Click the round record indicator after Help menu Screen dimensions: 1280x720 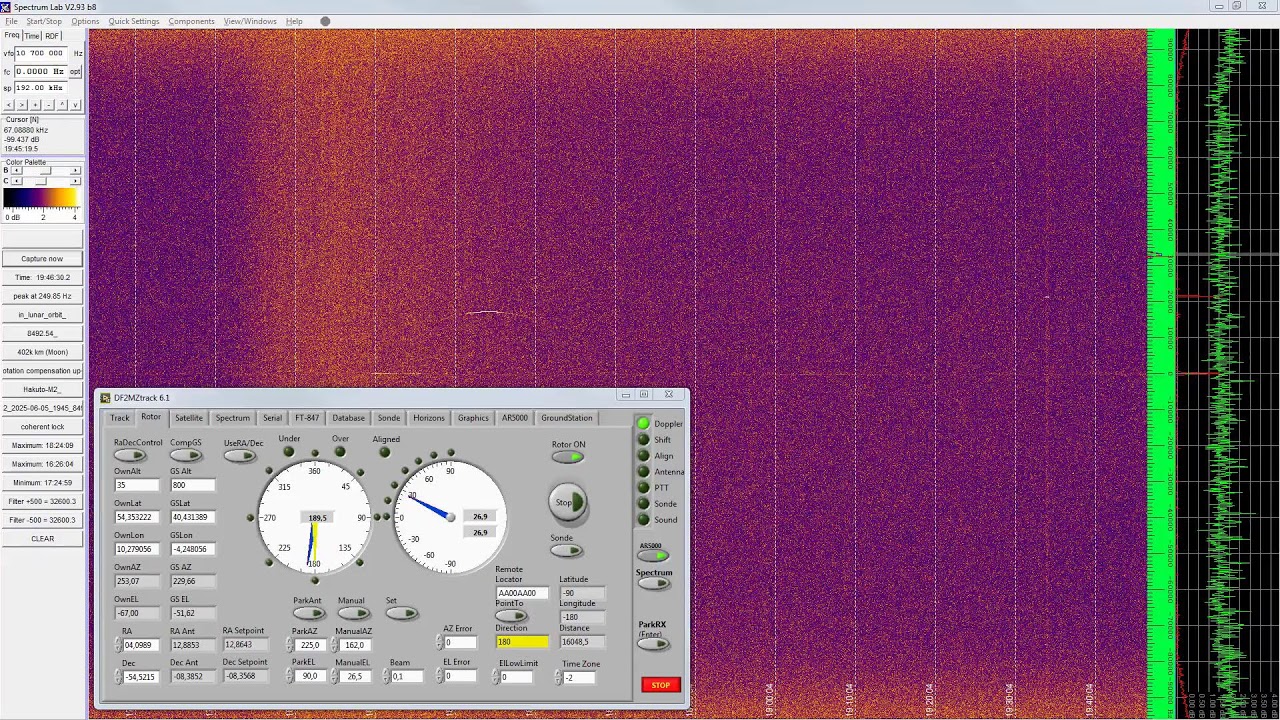[325, 21]
